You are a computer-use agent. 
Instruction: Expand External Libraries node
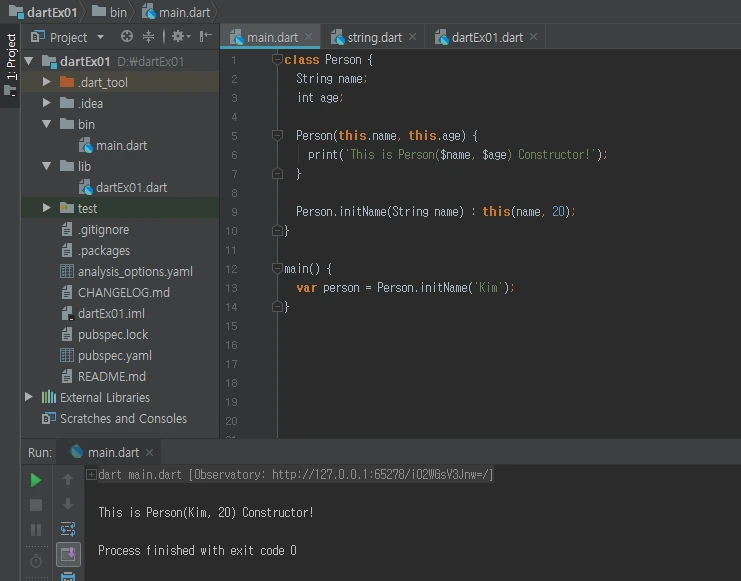click(x=29, y=397)
